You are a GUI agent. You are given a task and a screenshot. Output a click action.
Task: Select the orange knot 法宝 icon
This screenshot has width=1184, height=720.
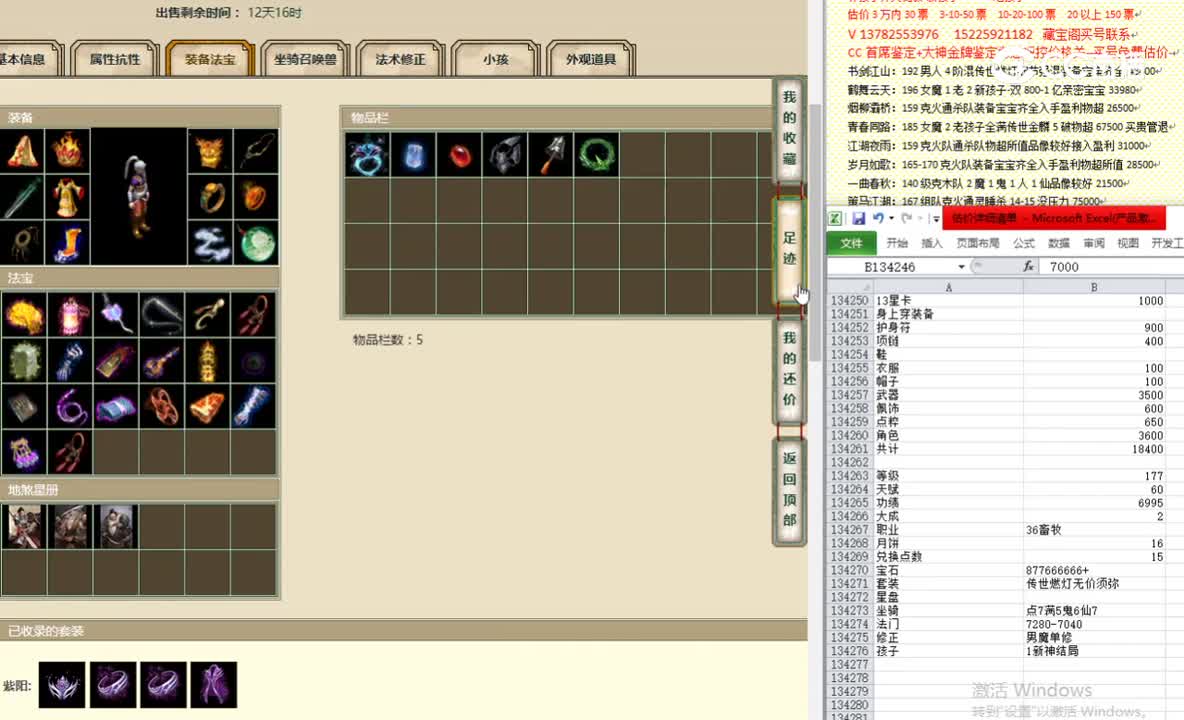point(162,406)
